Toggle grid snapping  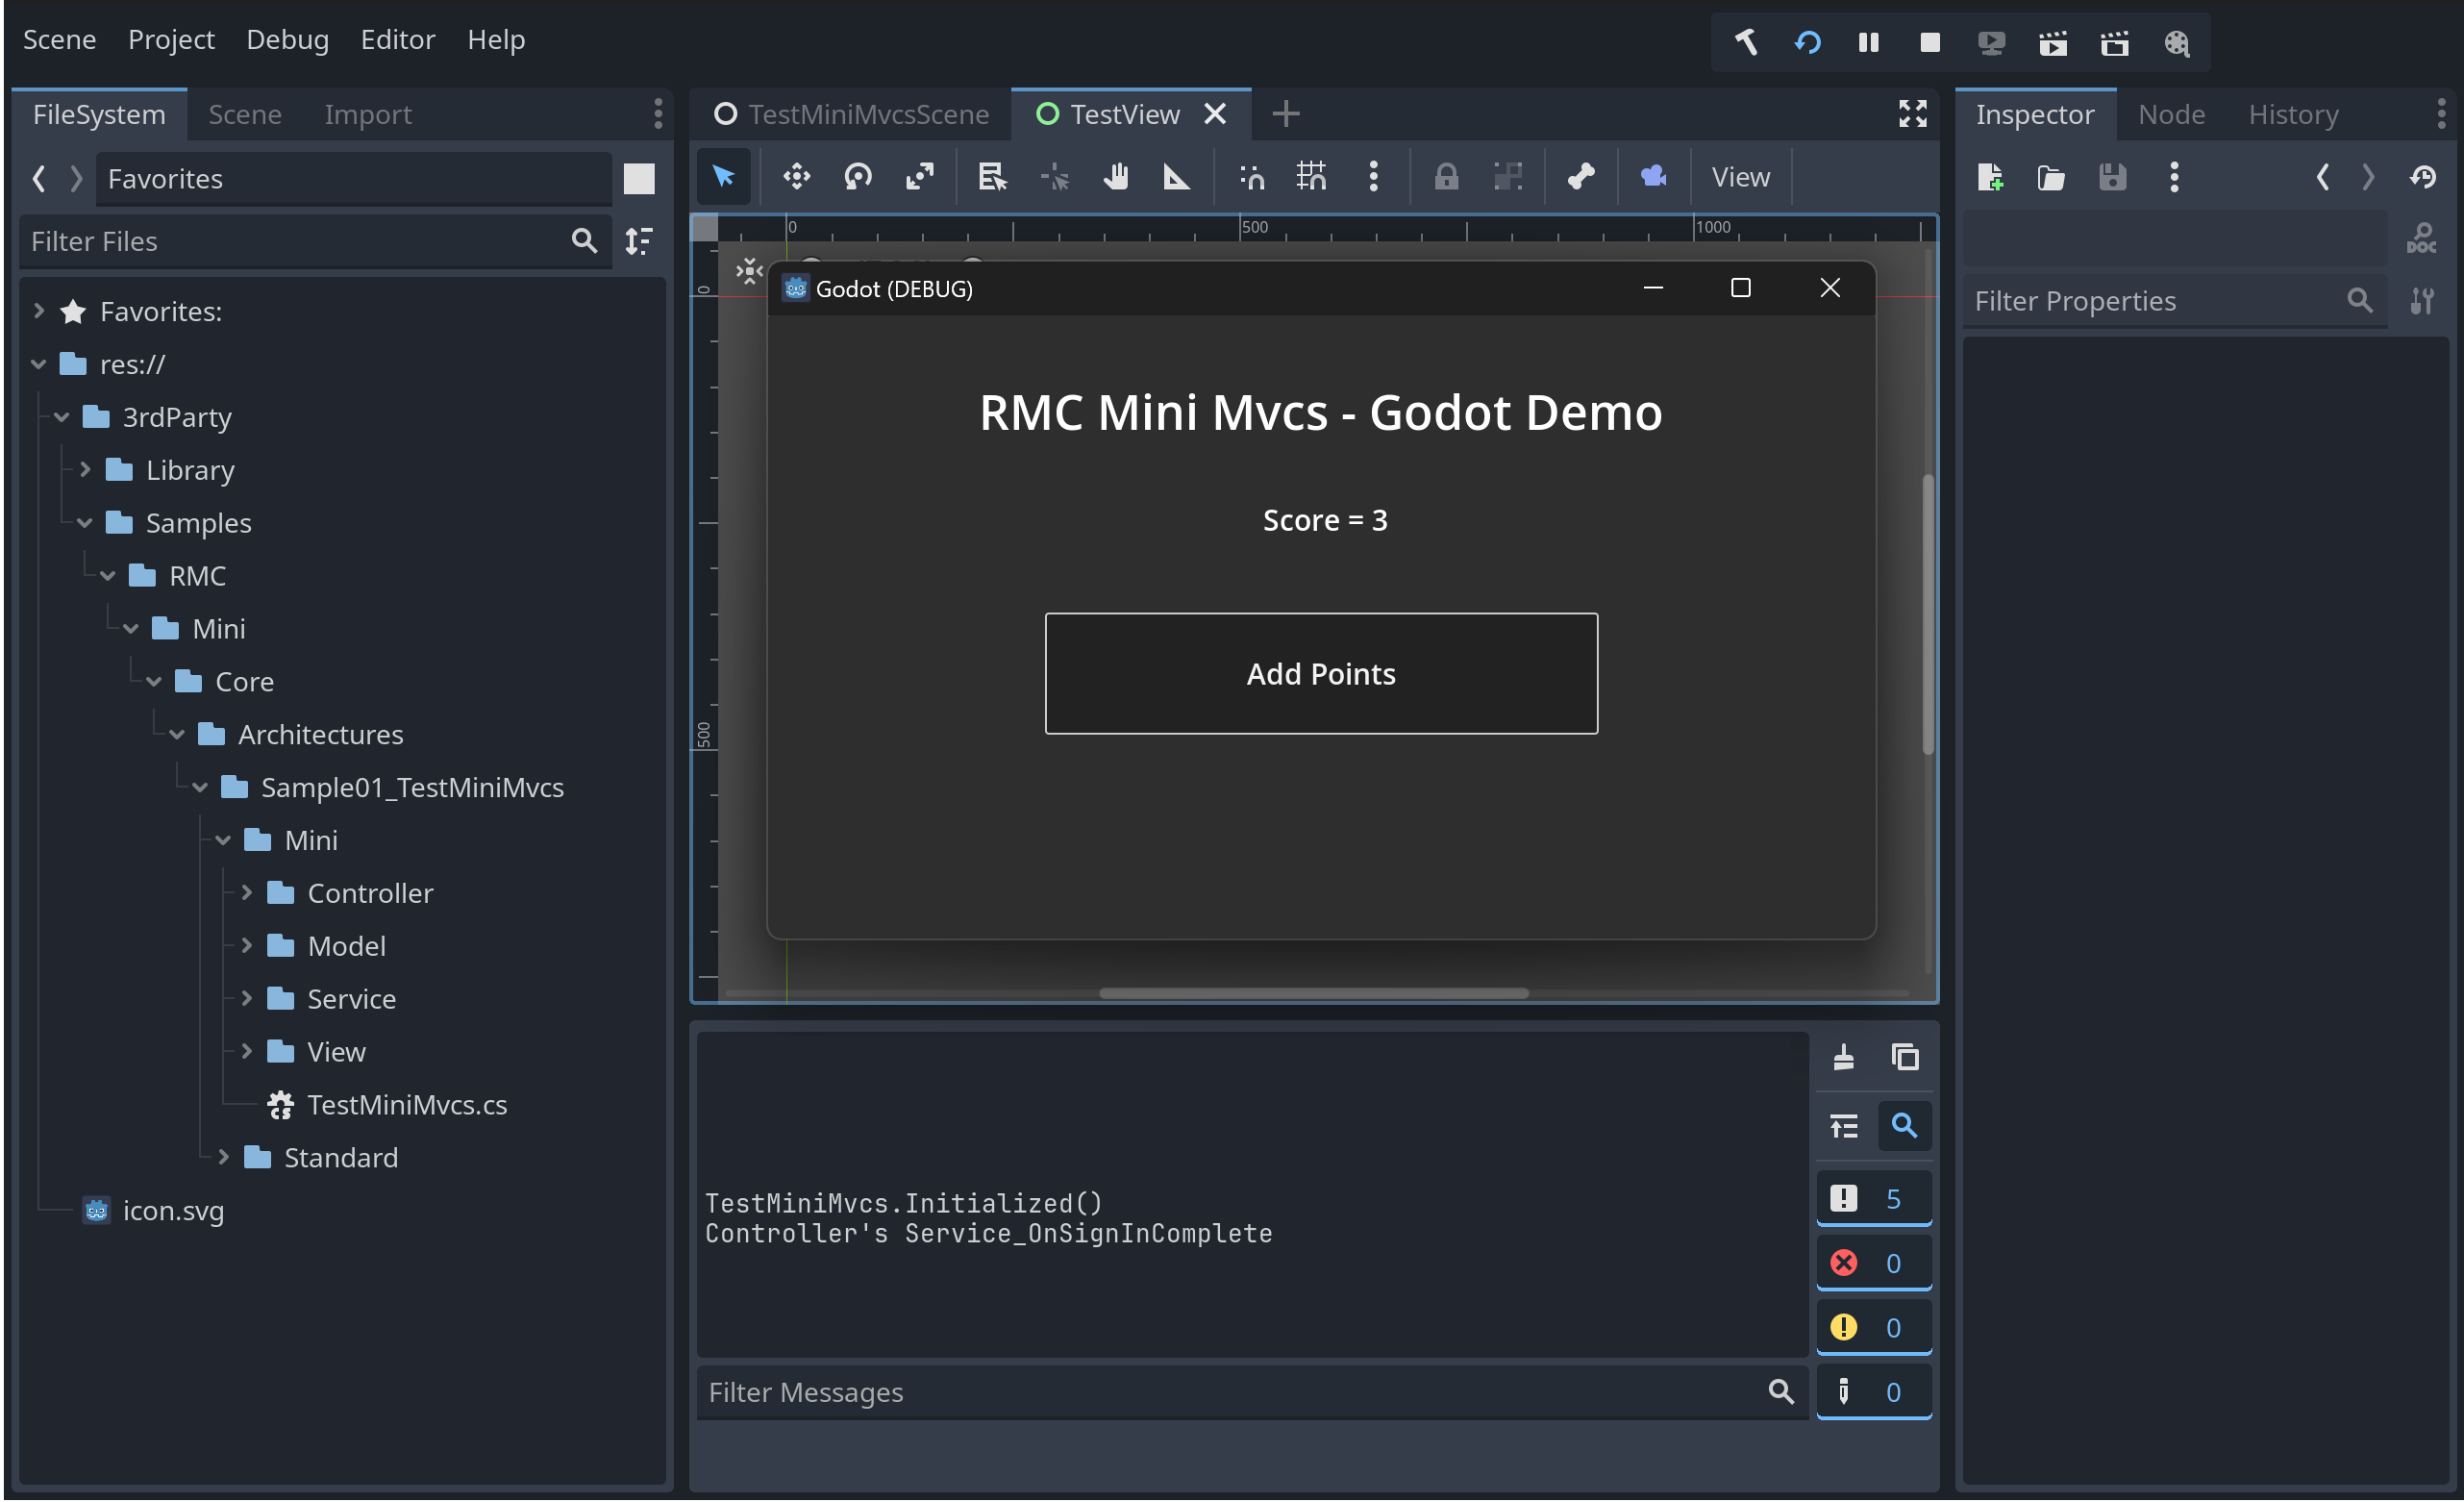click(x=1312, y=177)
